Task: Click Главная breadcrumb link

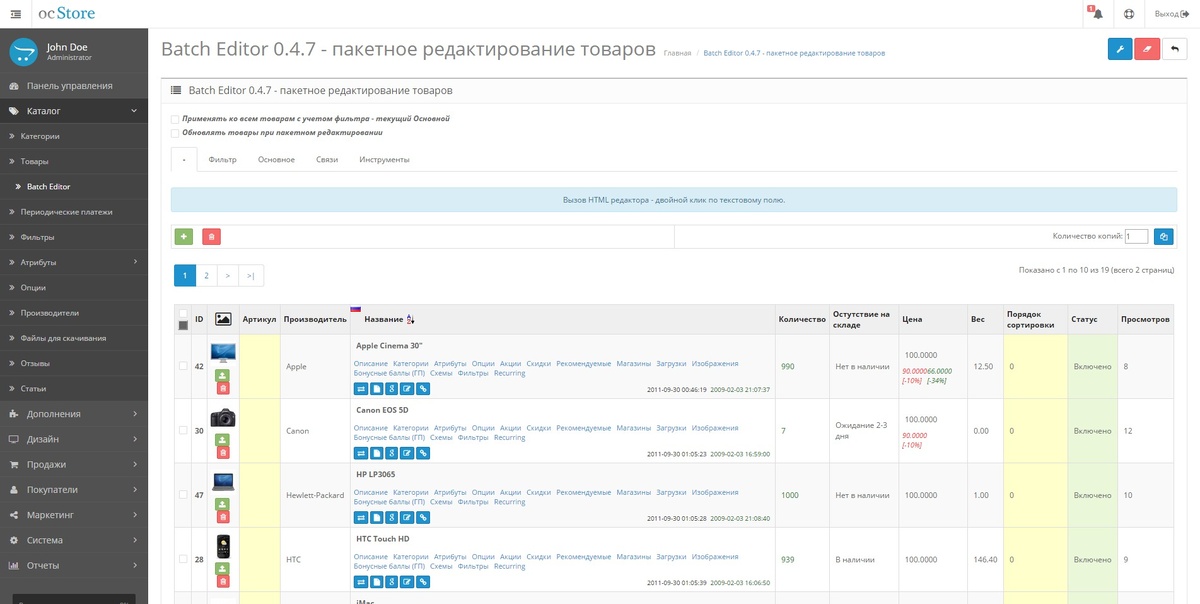Action: click(x=677, y=53)
